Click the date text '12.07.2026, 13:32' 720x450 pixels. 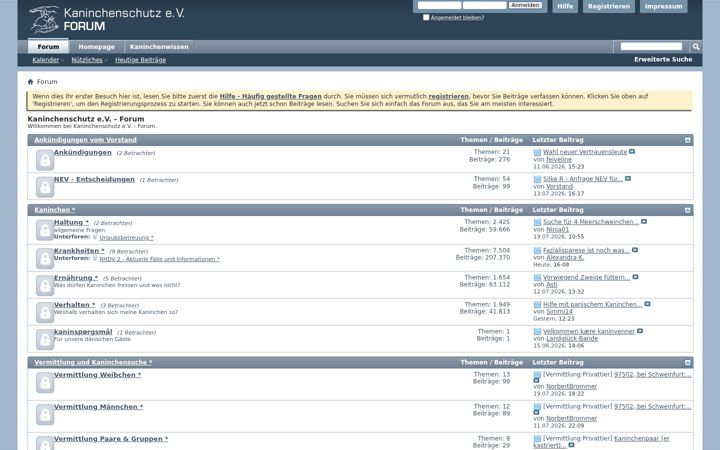pyautogui.click(x=558, y=292)
